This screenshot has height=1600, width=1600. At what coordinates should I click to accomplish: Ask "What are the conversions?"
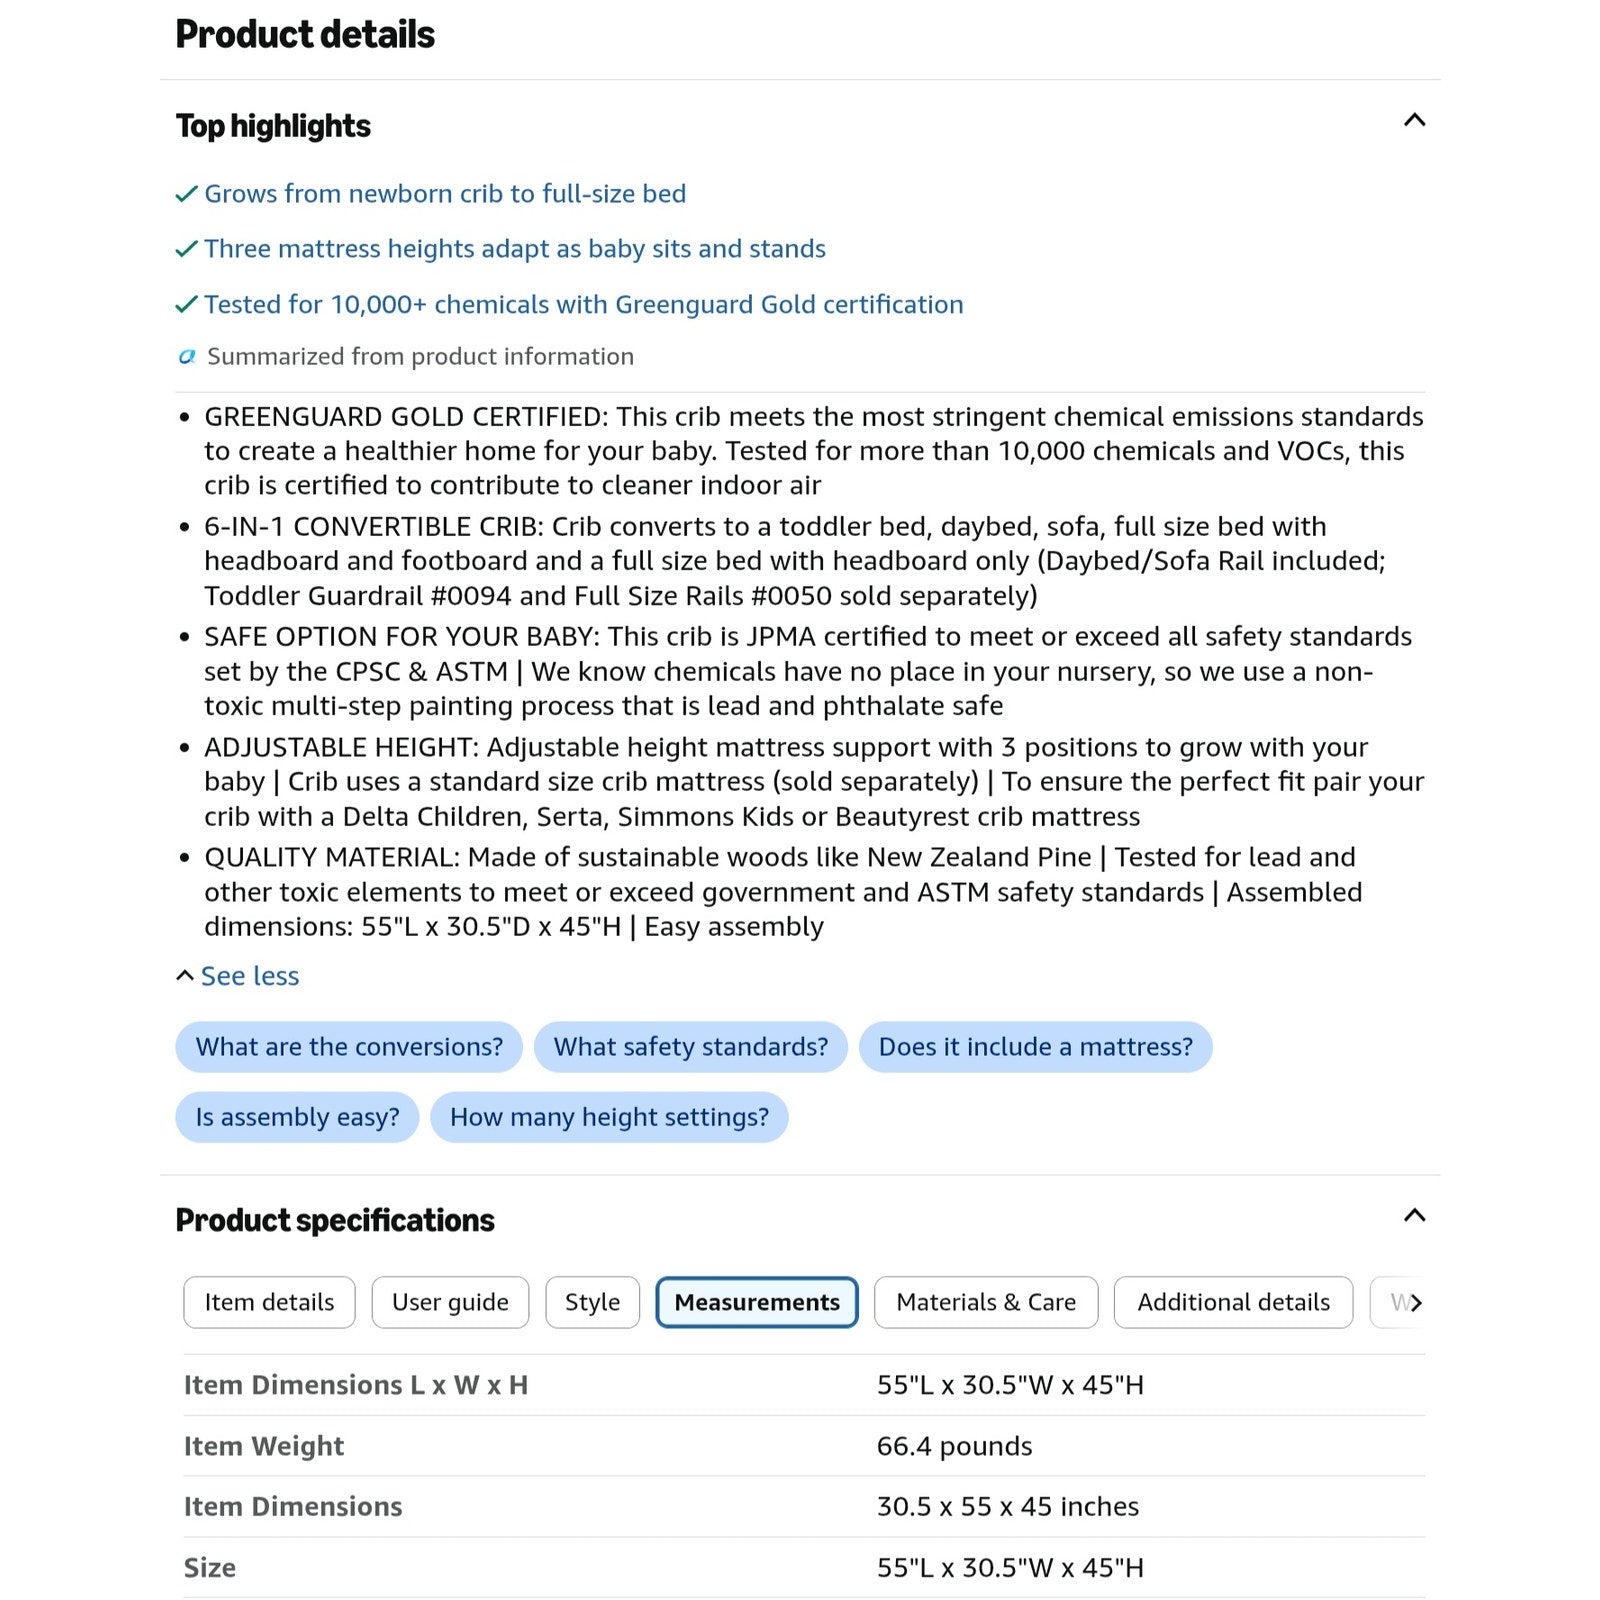coord(349,1047)
